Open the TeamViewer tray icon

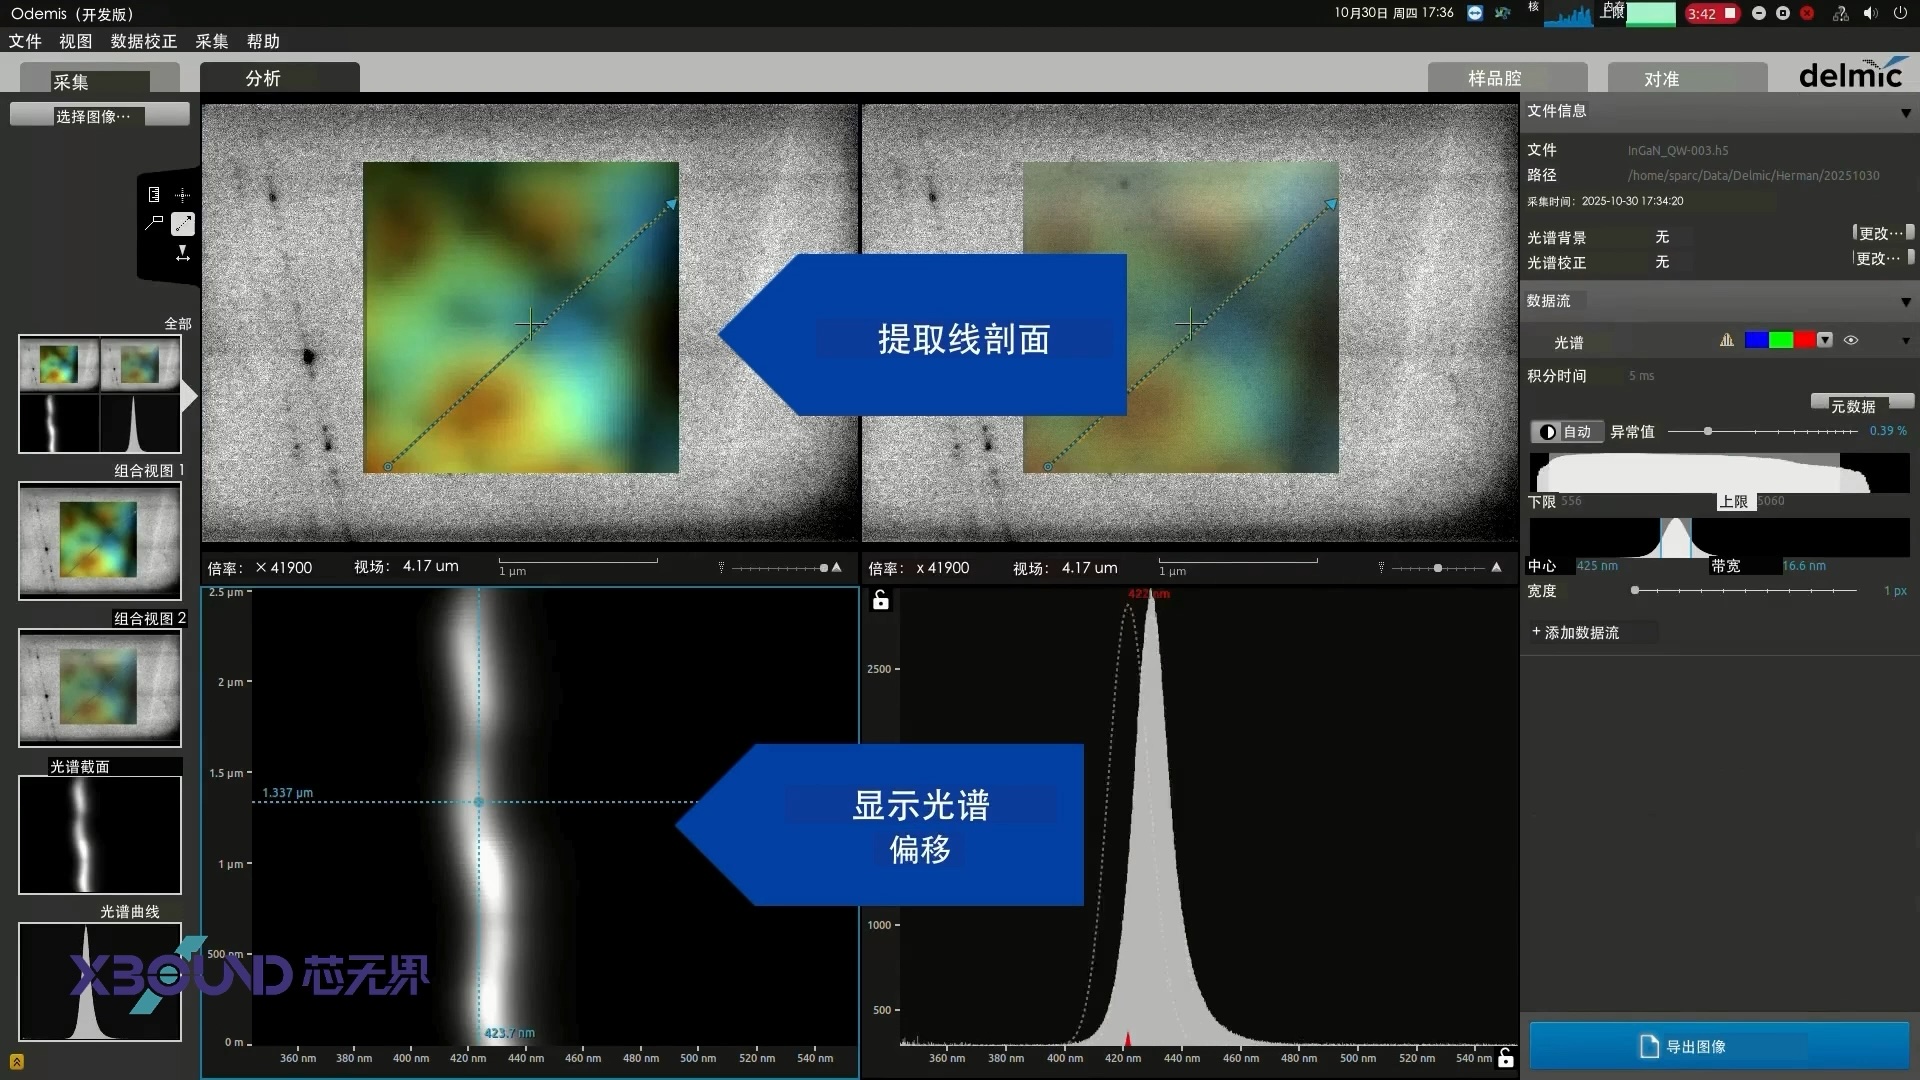1474,13
